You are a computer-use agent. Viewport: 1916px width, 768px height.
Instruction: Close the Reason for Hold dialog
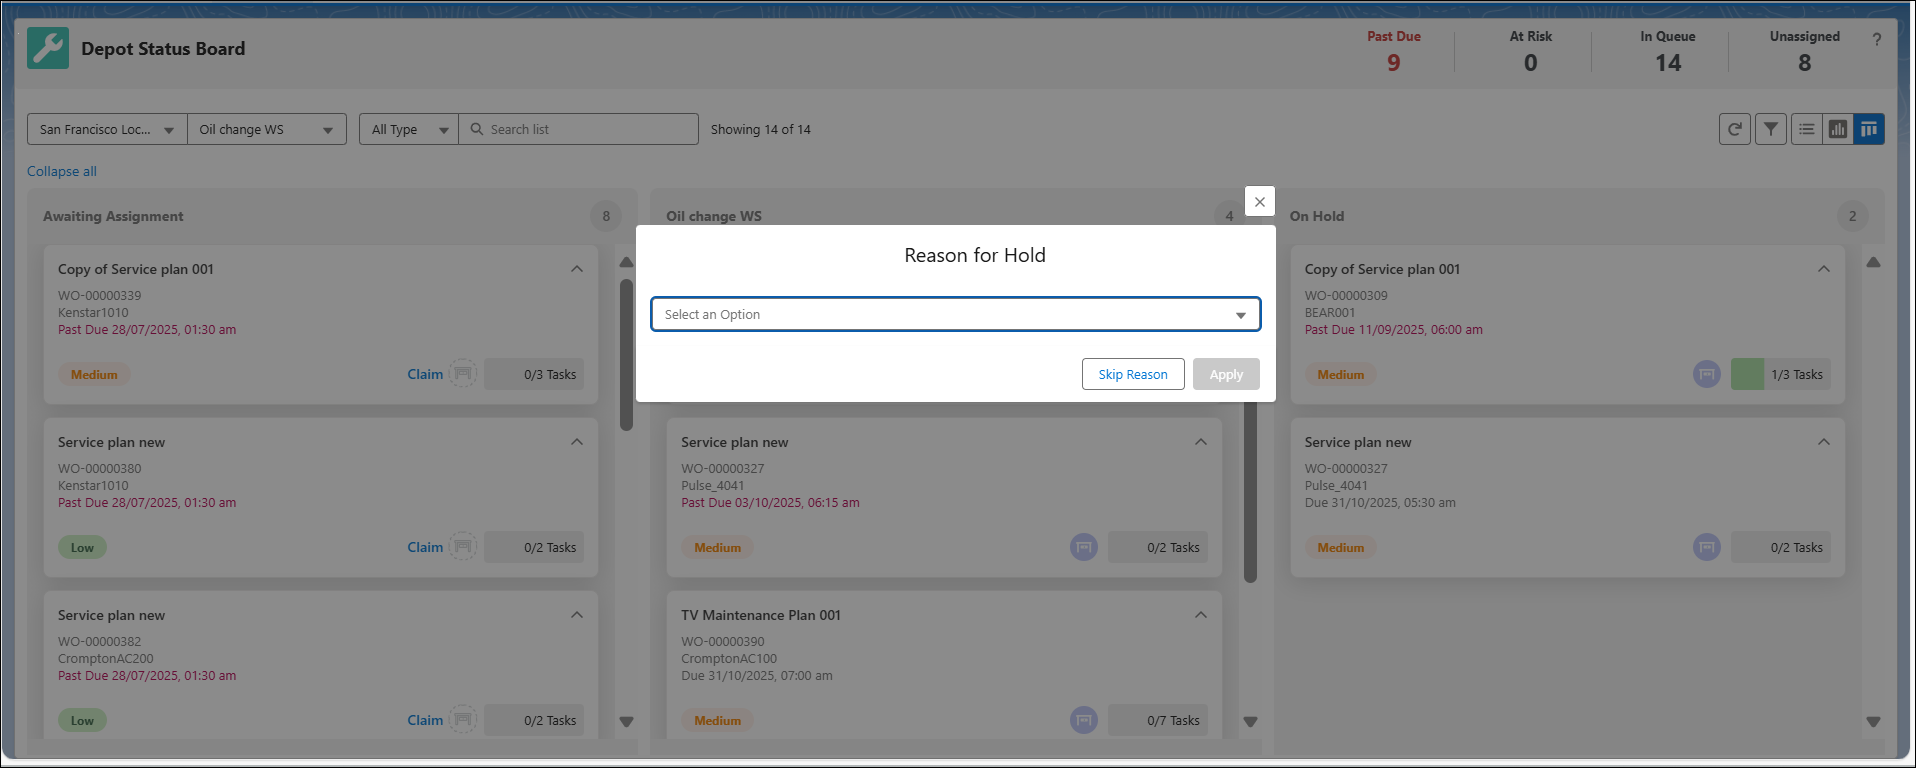1260,201
